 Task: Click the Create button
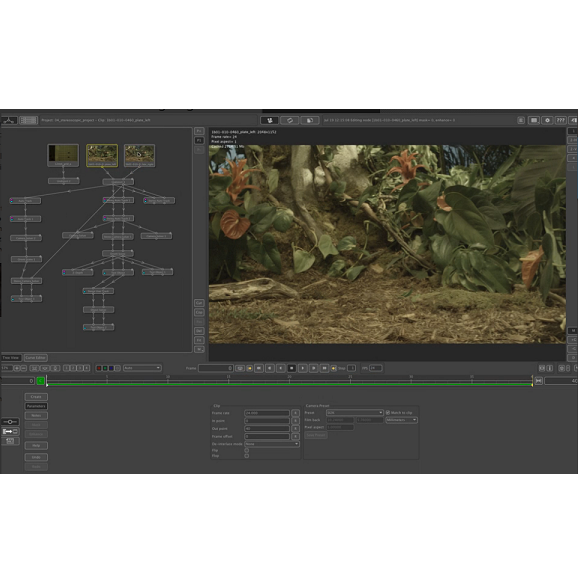[x=36, y=397]
